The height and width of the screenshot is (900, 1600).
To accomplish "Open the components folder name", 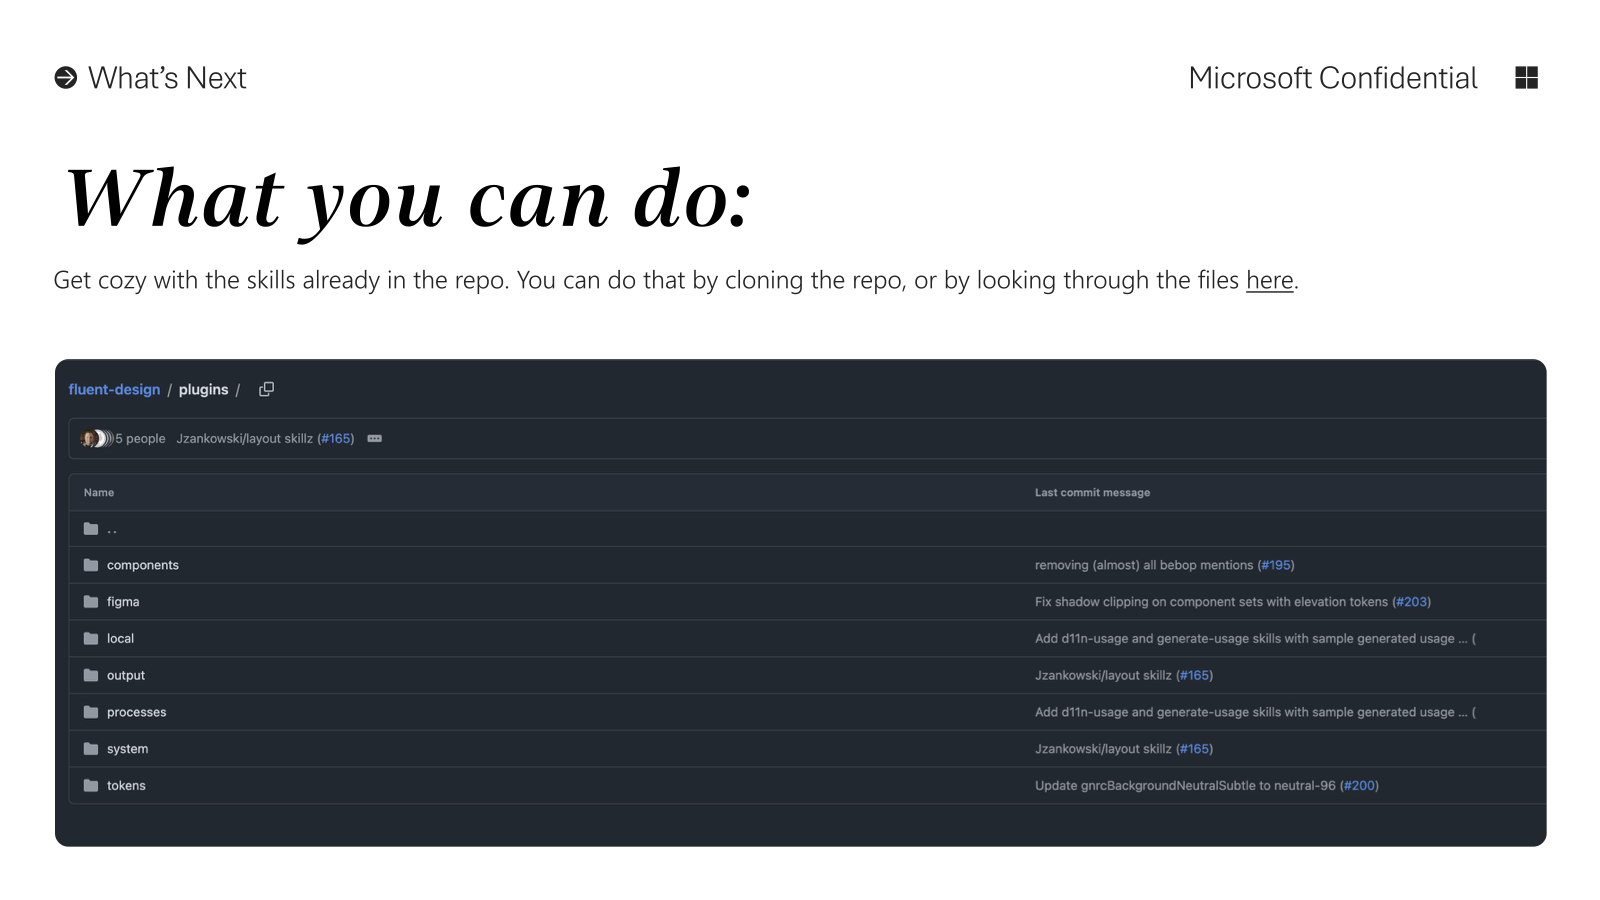I will [x=143, y=565].
